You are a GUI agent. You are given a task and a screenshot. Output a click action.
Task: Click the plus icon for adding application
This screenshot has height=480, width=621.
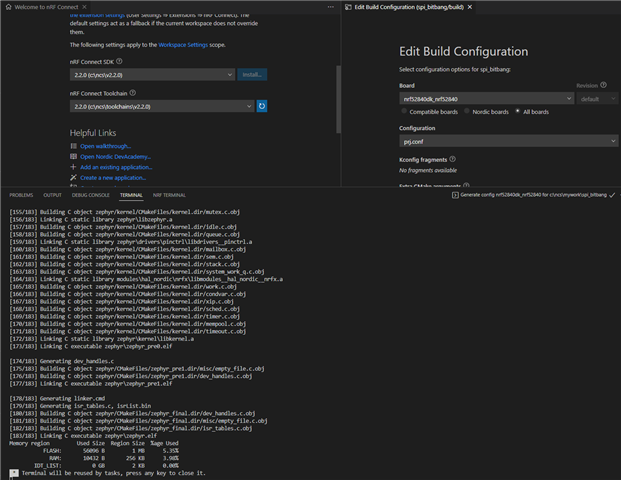[x=73, y=167]
